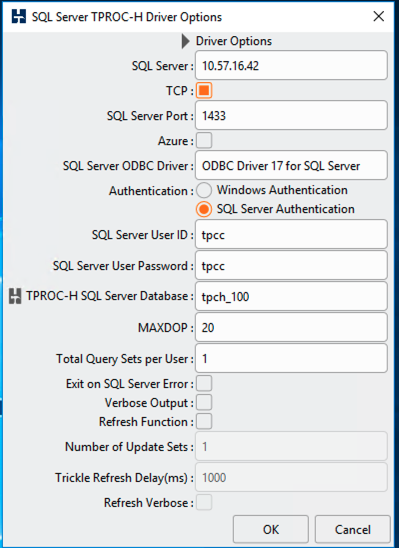Toggle the TCP checkbox
Image resolution: width=399 pixels, height=548 pixels.
pyautogui.click(x=204, y=91)
